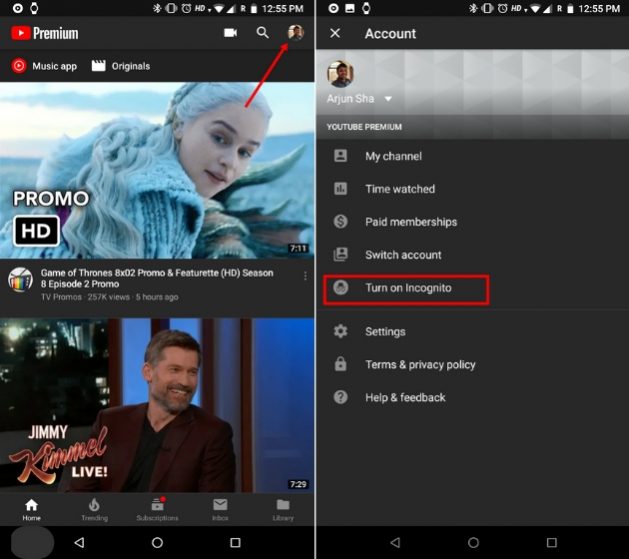Tap the YouTube Premium logo

(x=45, y=33)
